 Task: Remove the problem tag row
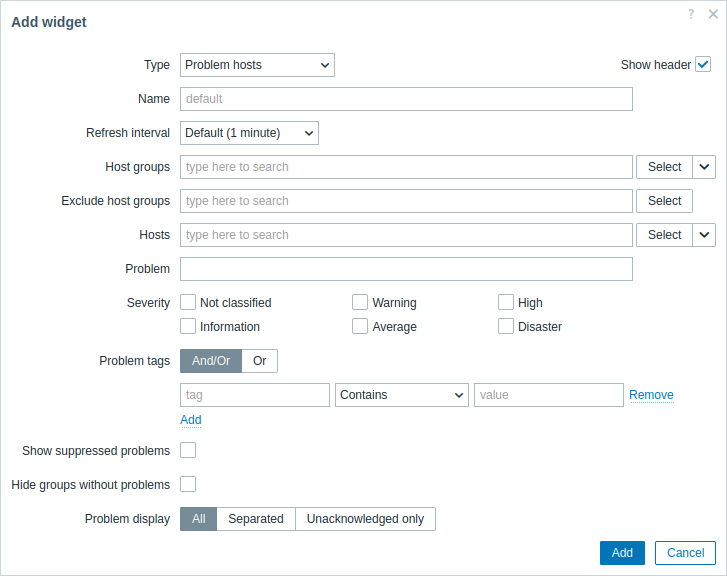pyautogui.click(x=651, y=395)
